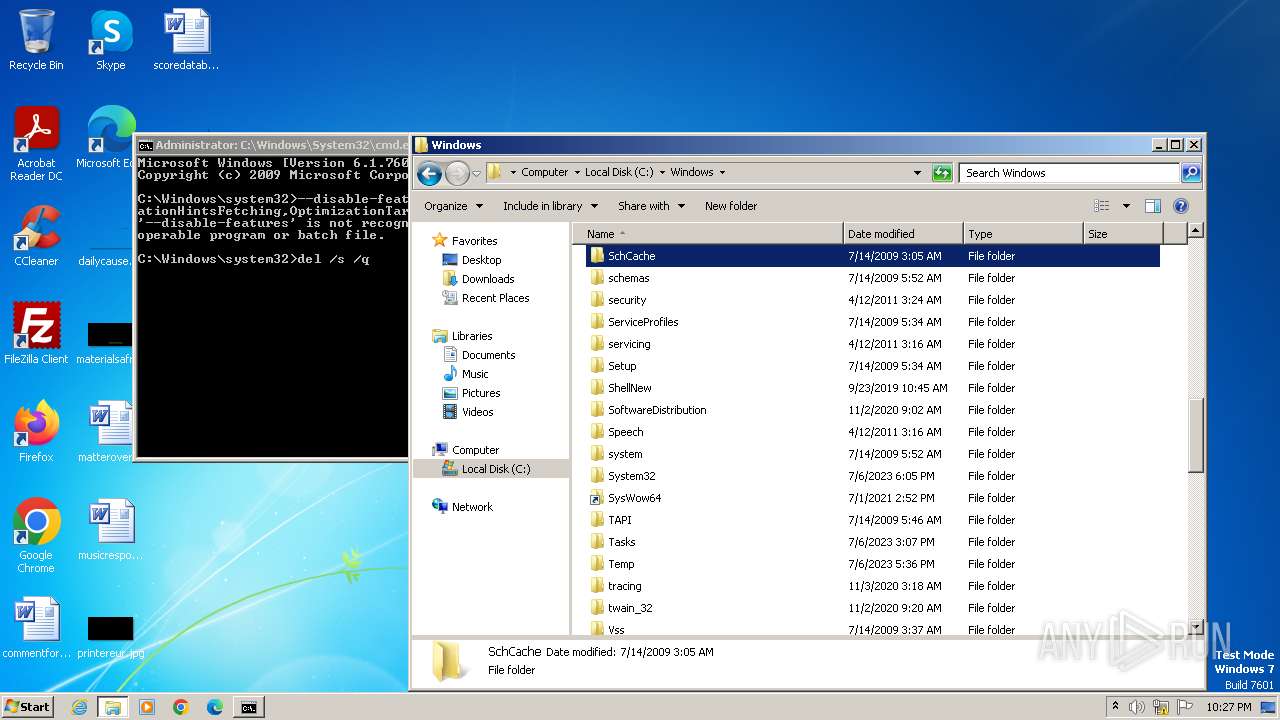
Task: Select Pictures library in navigation pane
Action: (x=471, y=393)
